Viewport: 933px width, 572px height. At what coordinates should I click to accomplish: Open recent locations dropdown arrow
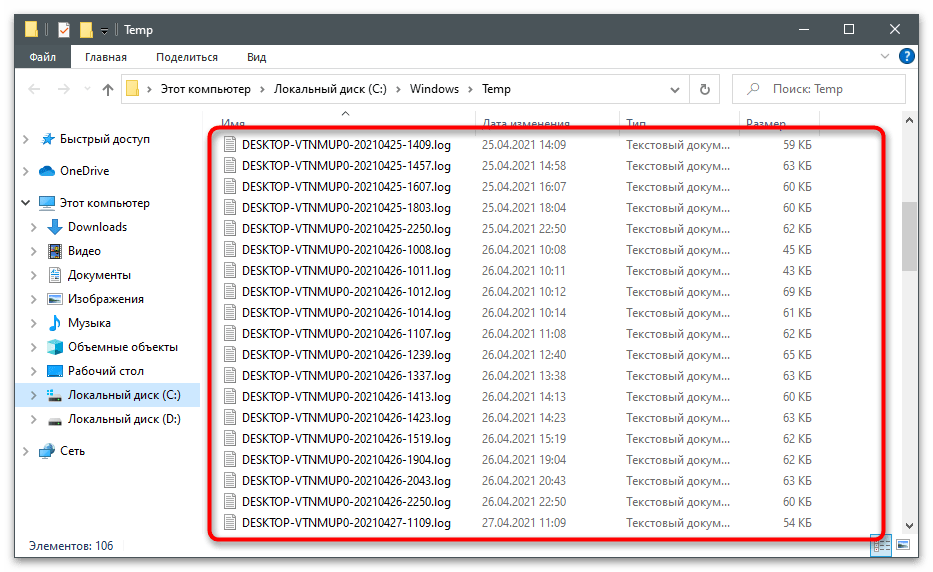pyautogui.click(x=87, y=89)
